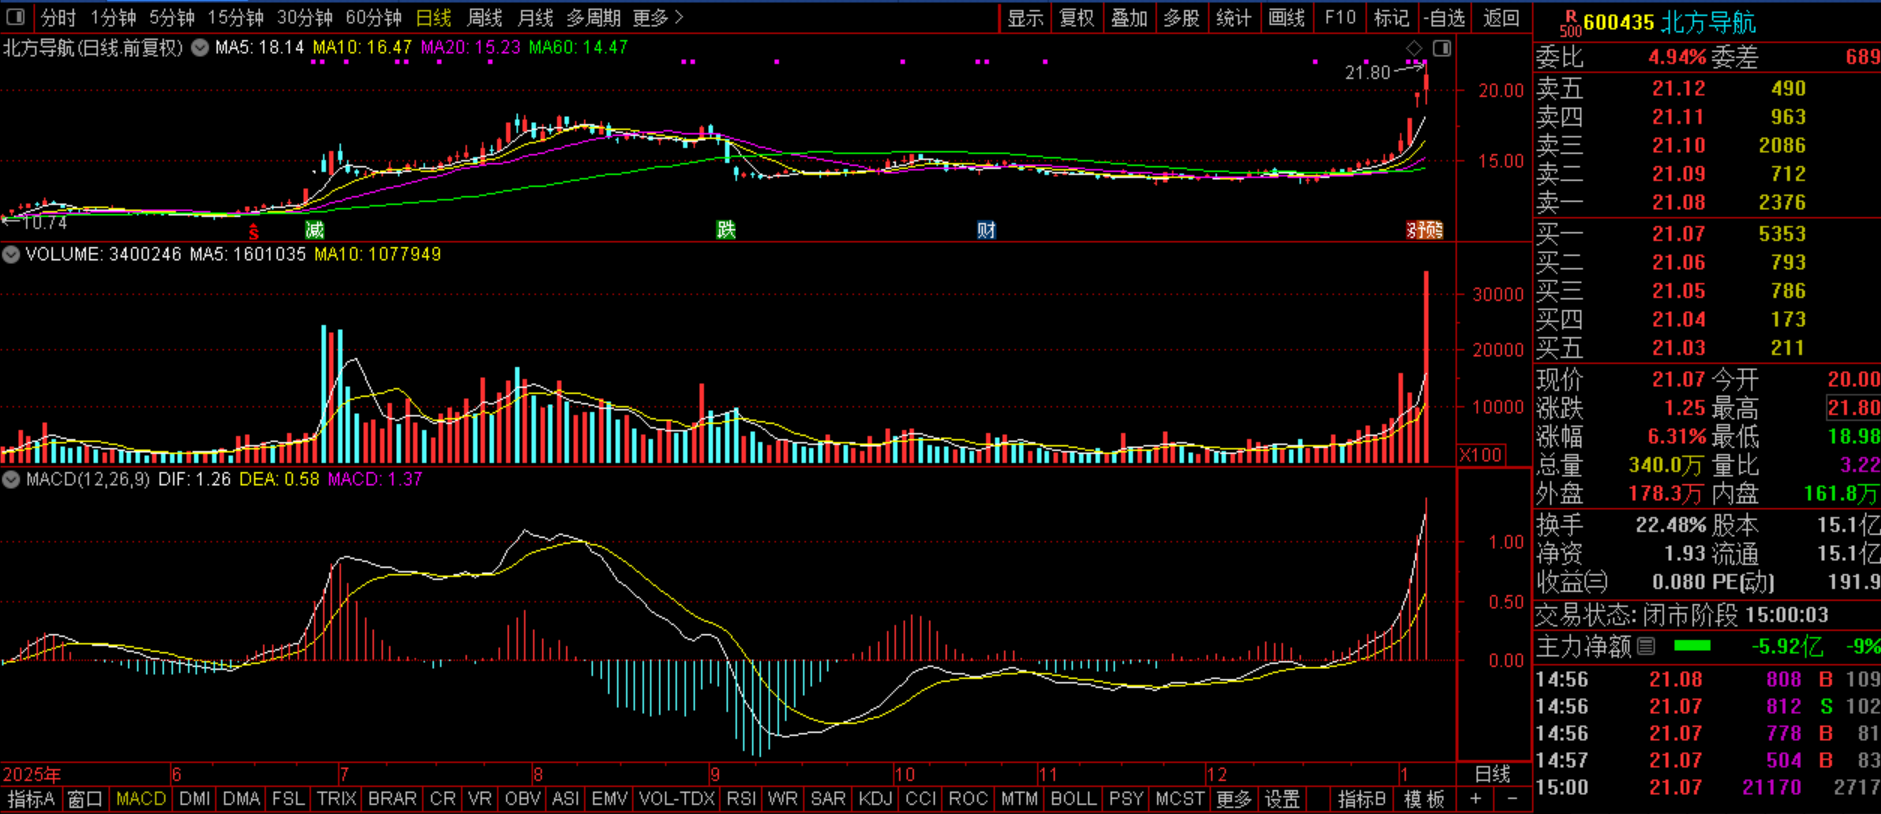Viewport: 1881px width, 814px height.
Task: Click the 标记 mark button
Action: click(1391, 17)
